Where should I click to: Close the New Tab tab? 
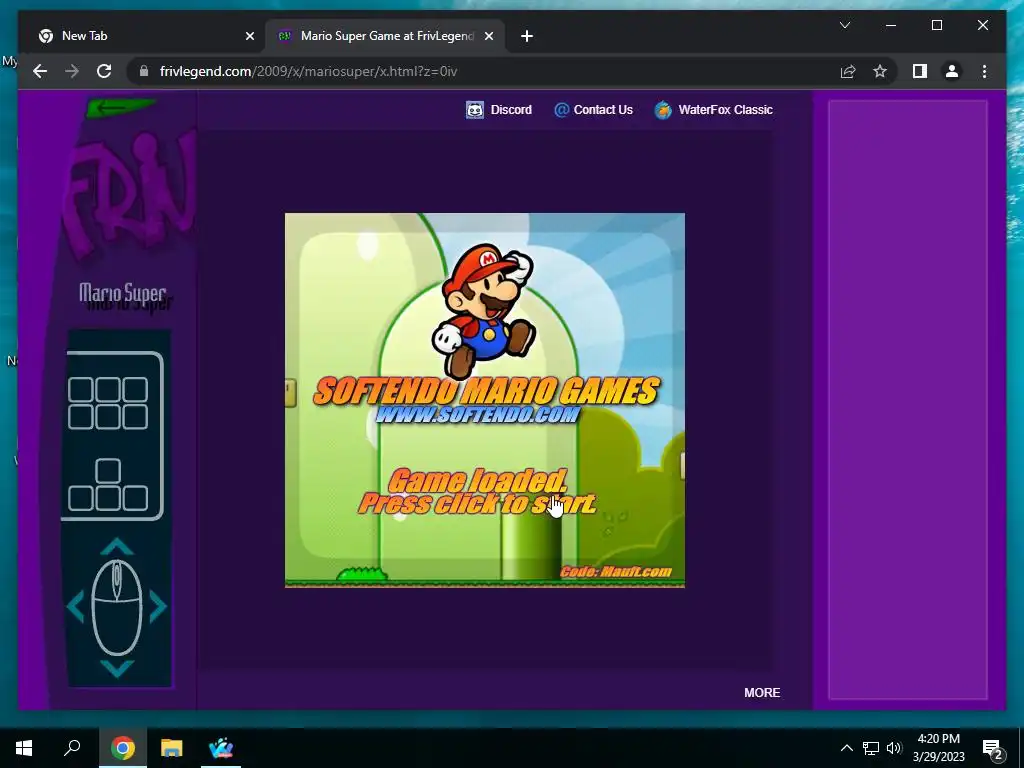(x=249, y=36)
